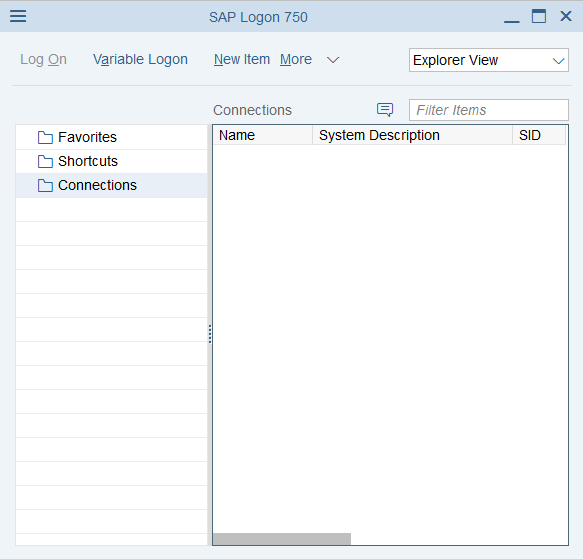Screen dimensions: 583x559
Task: Maximize the SAP Logon window
Action: [539, 16]
